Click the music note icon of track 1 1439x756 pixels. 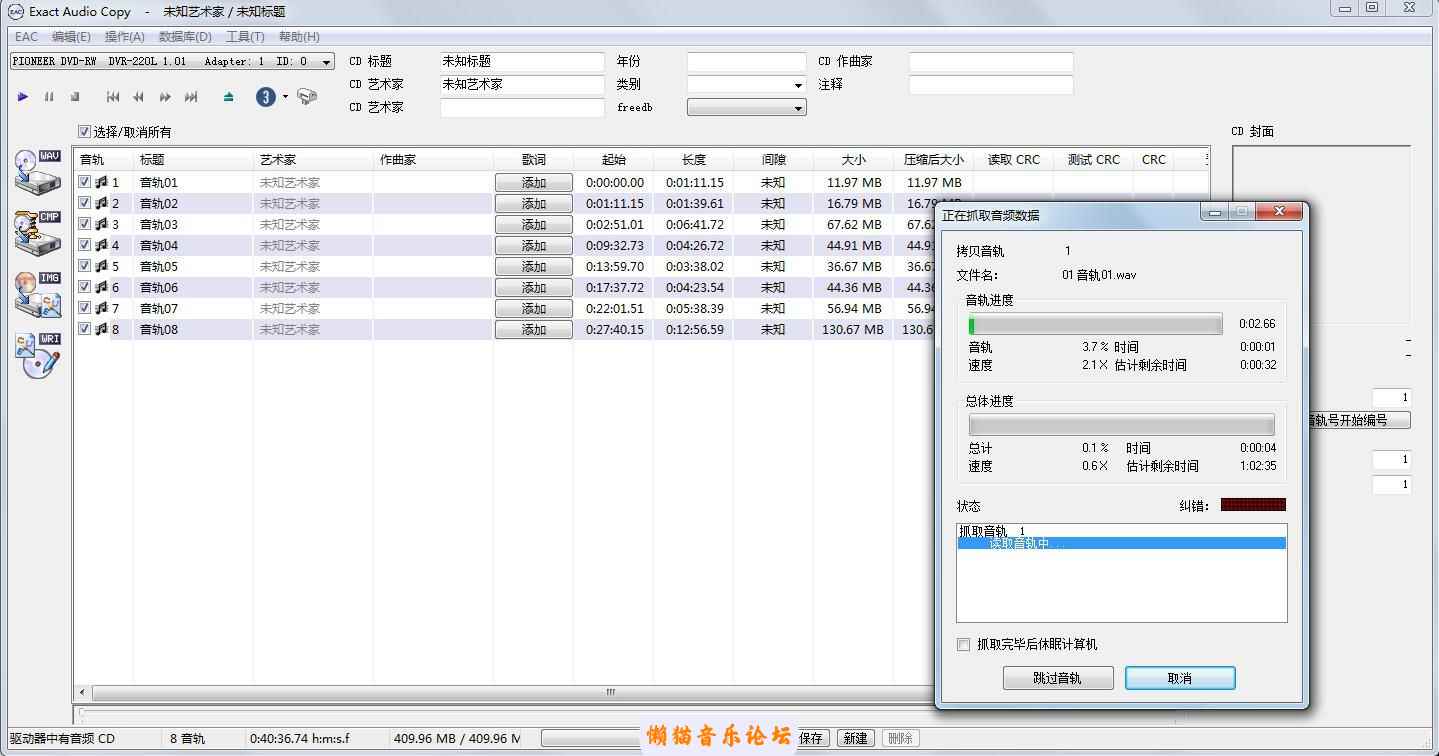coord(101,182)
